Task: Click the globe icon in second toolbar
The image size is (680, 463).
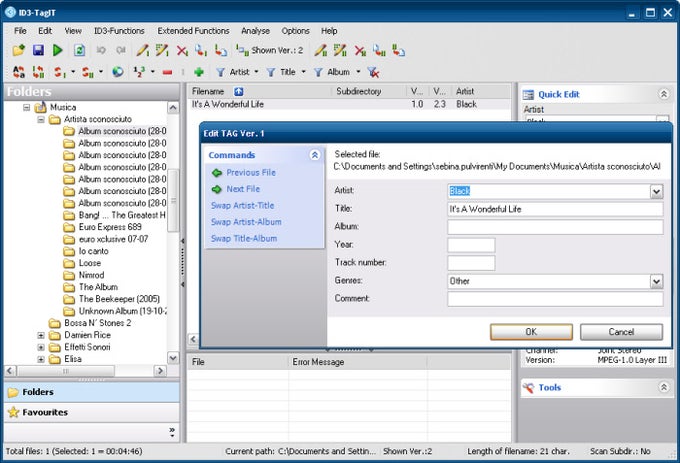Action: click(x=117, y=72)
